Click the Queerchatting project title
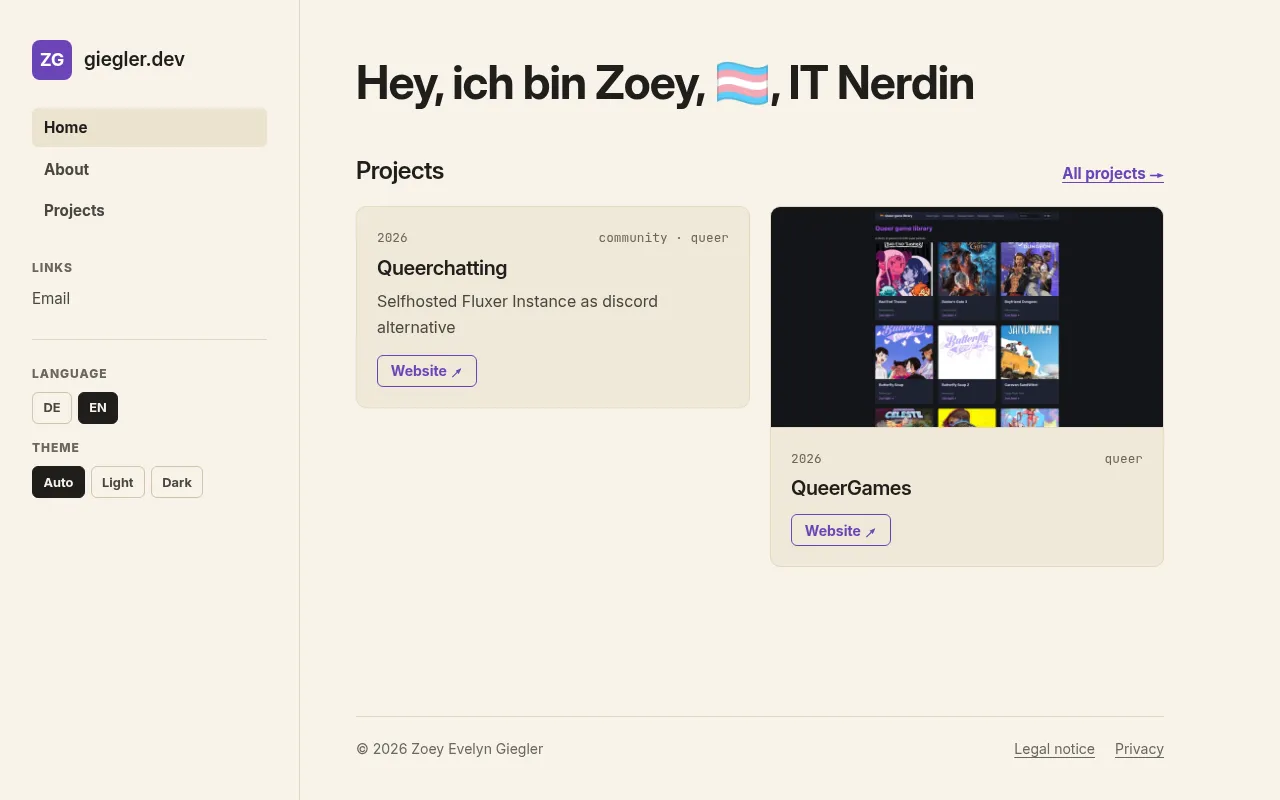Image resolution: width=1280 pixels, height=800 pixels. [x=442, y=268]
